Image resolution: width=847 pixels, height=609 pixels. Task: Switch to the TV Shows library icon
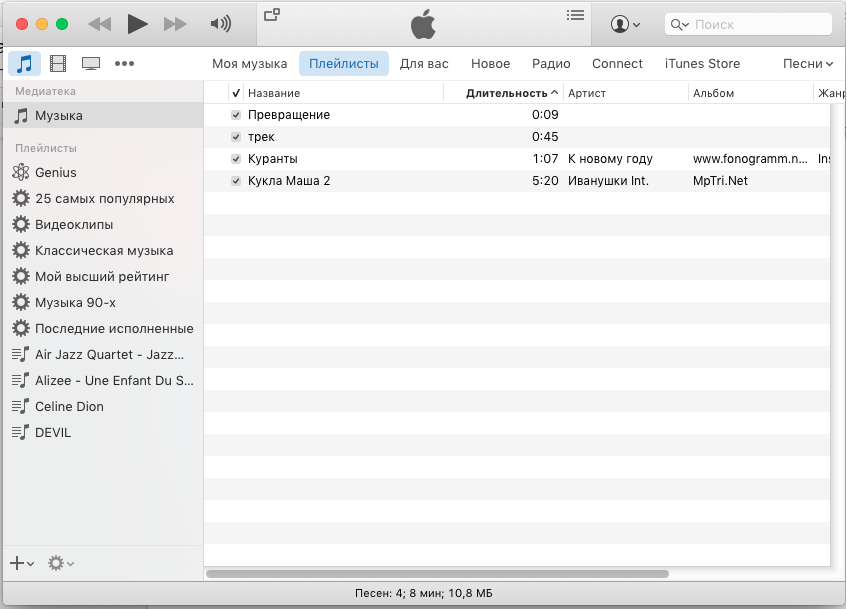click(91, 64)
